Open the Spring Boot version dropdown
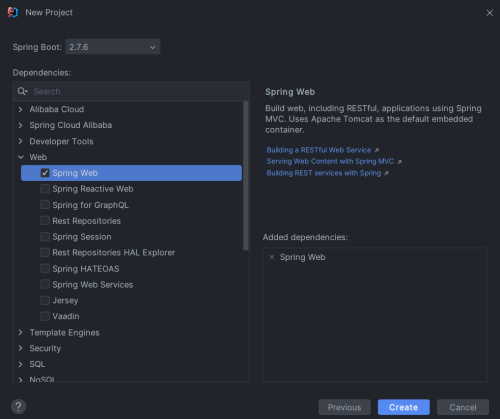The height and width of the screenshot is (419, 500). (x=113, y=47)
